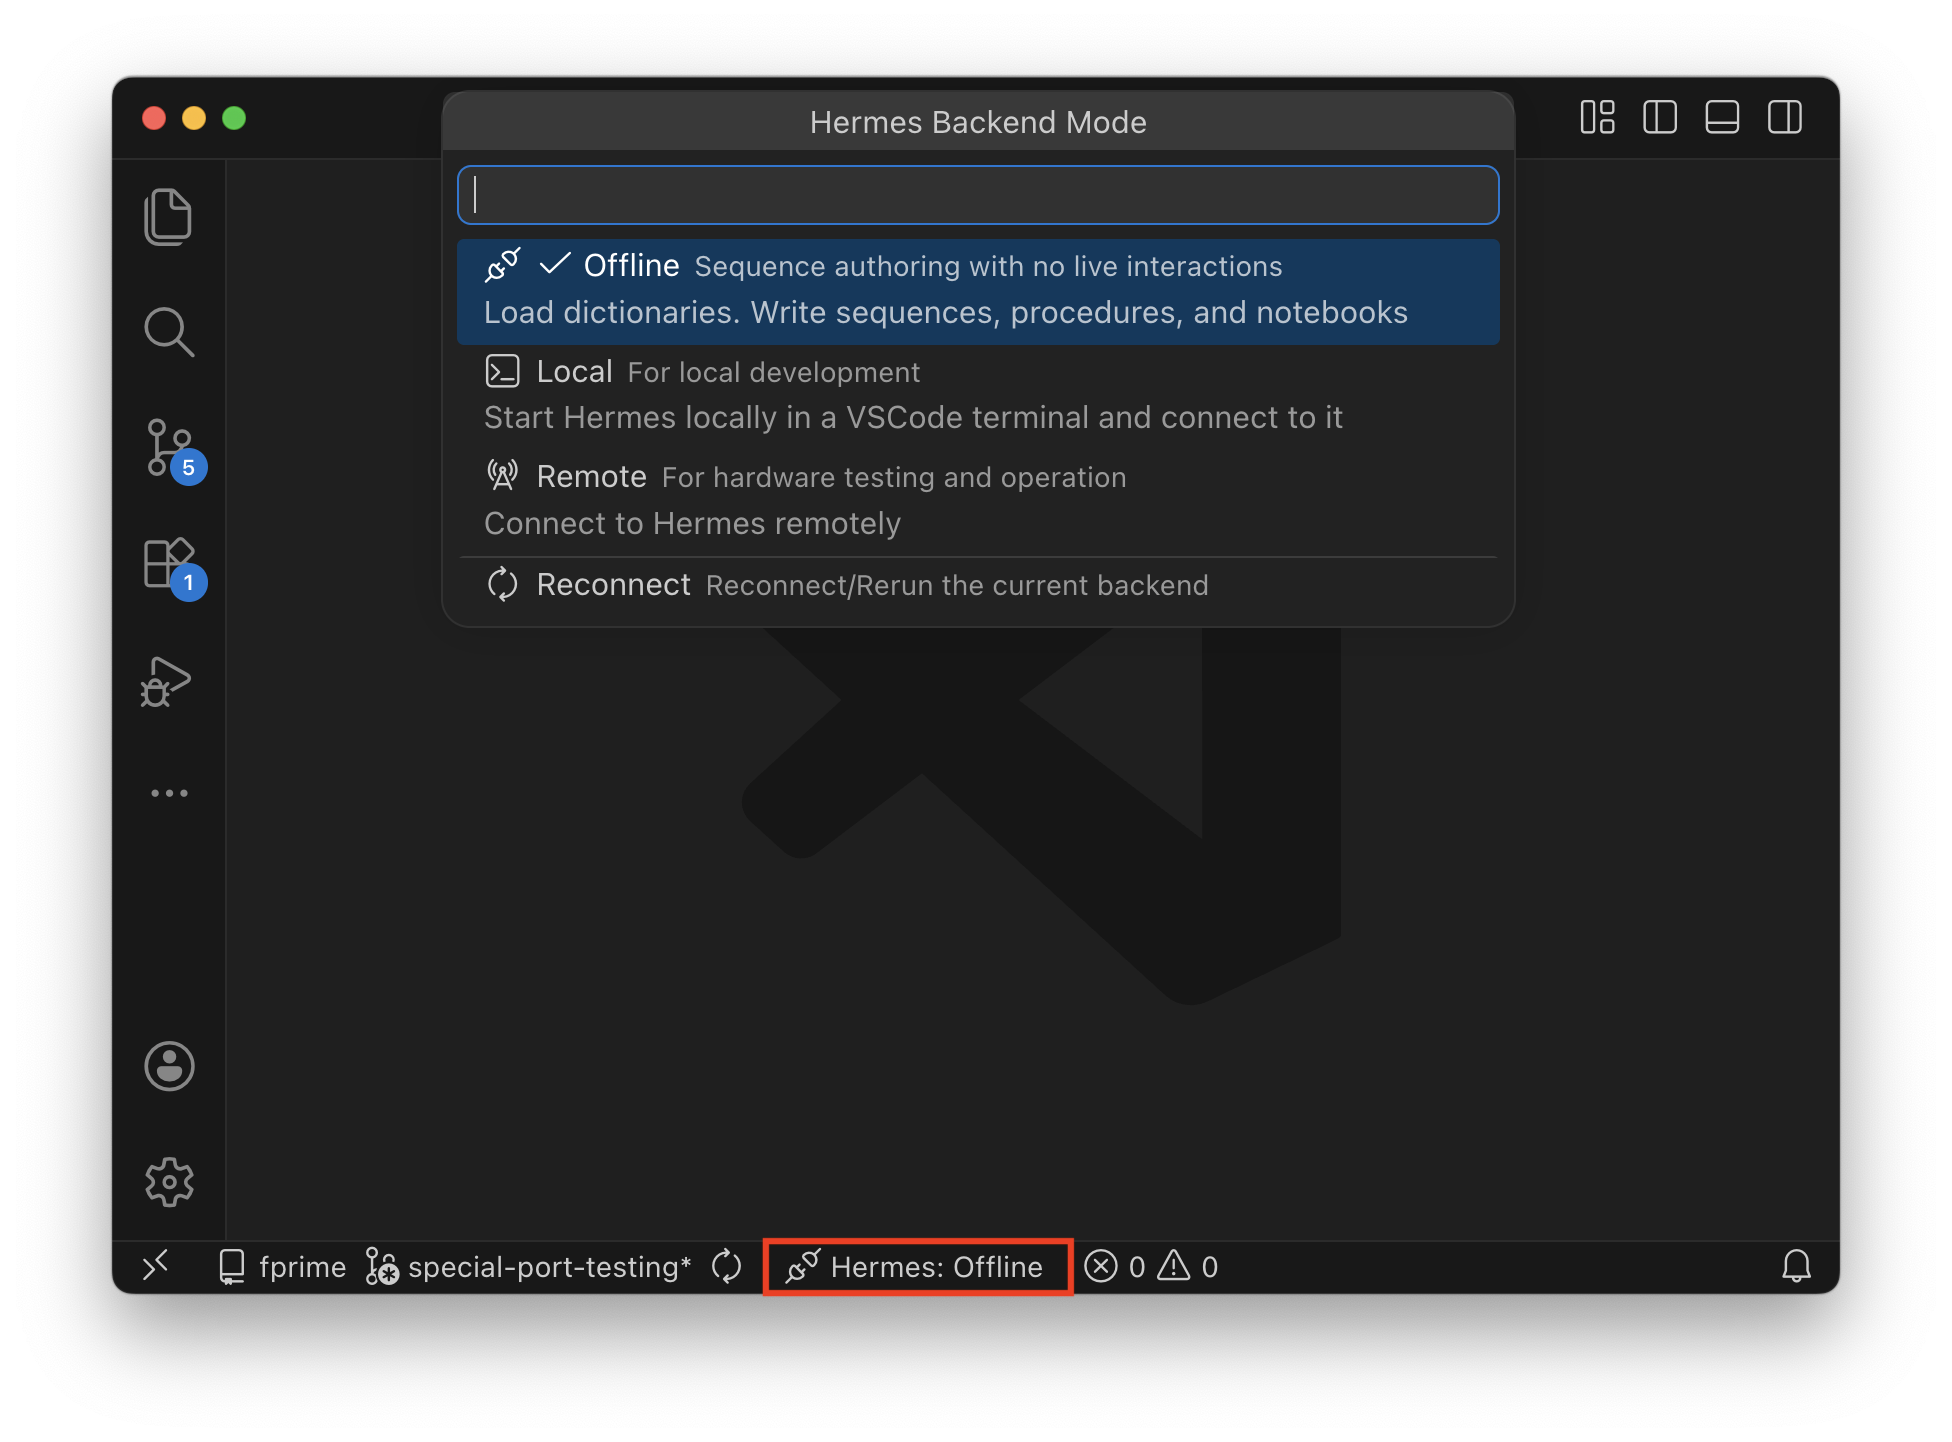
Task: Open the Extensions view icon
Action: [168, 564]
